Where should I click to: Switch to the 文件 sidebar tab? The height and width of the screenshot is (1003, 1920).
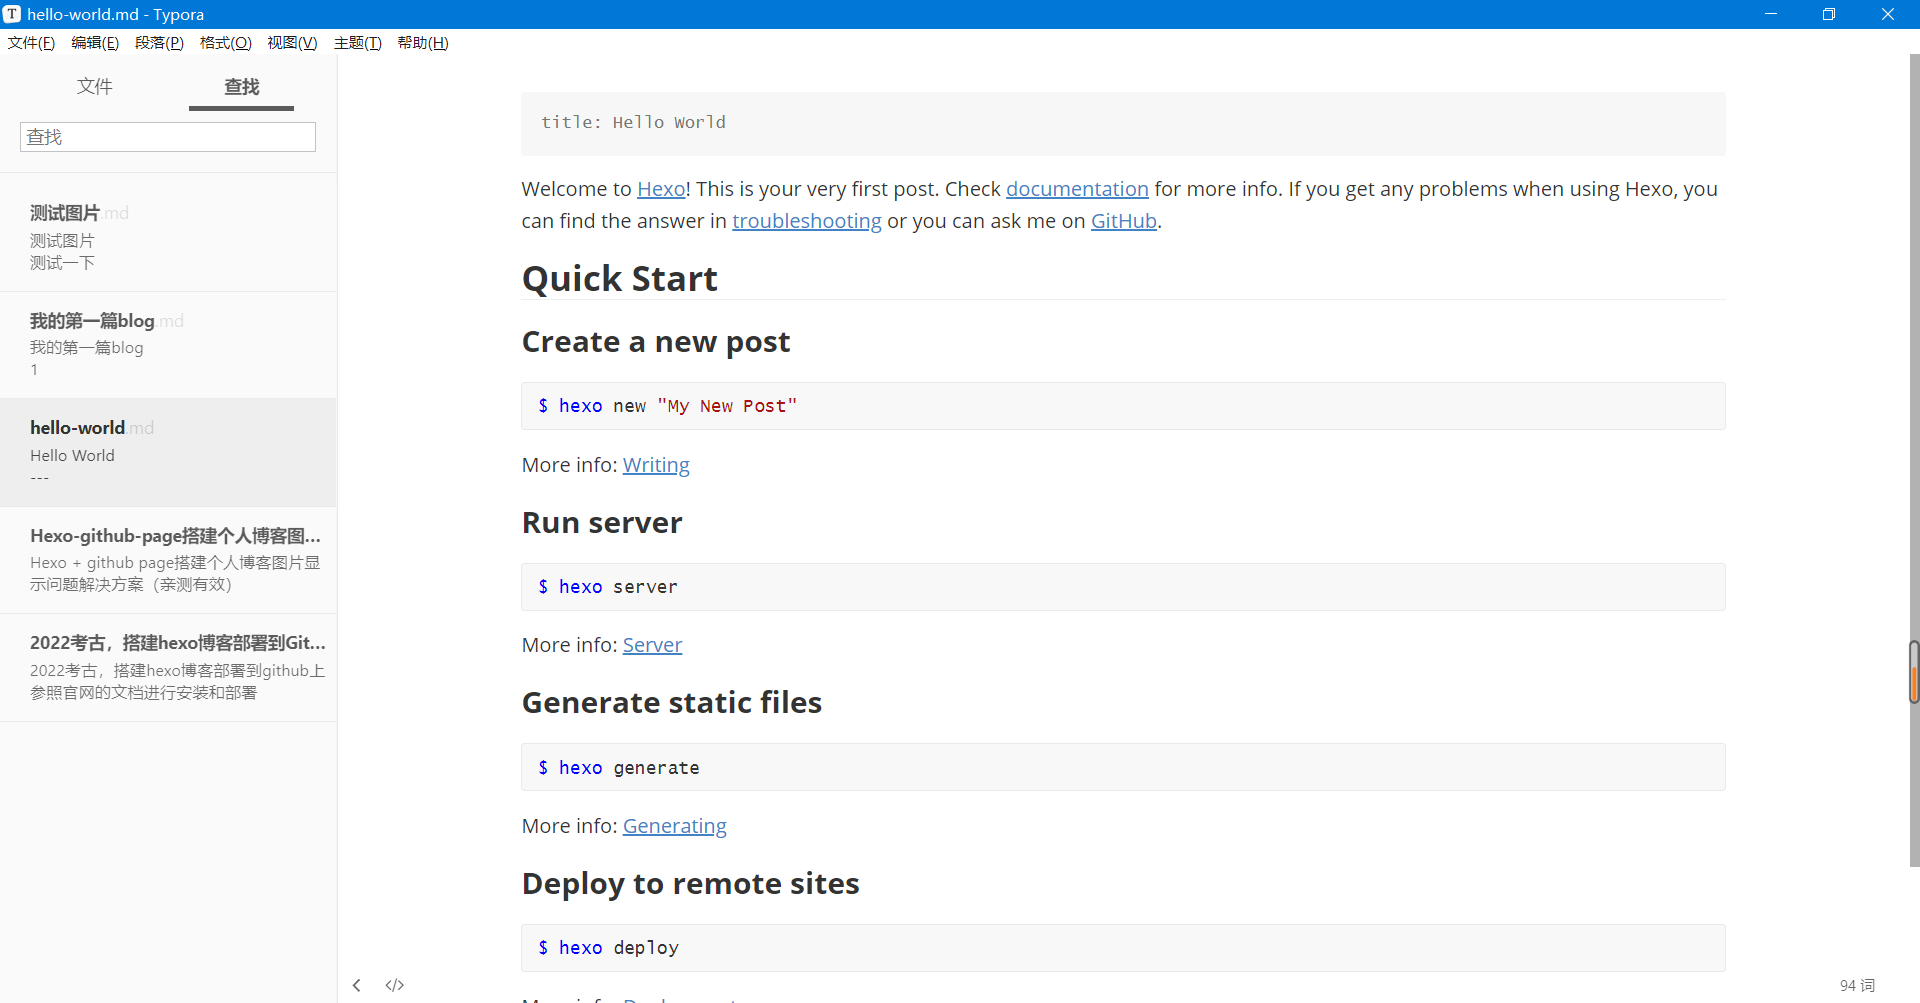pos(95,87)
